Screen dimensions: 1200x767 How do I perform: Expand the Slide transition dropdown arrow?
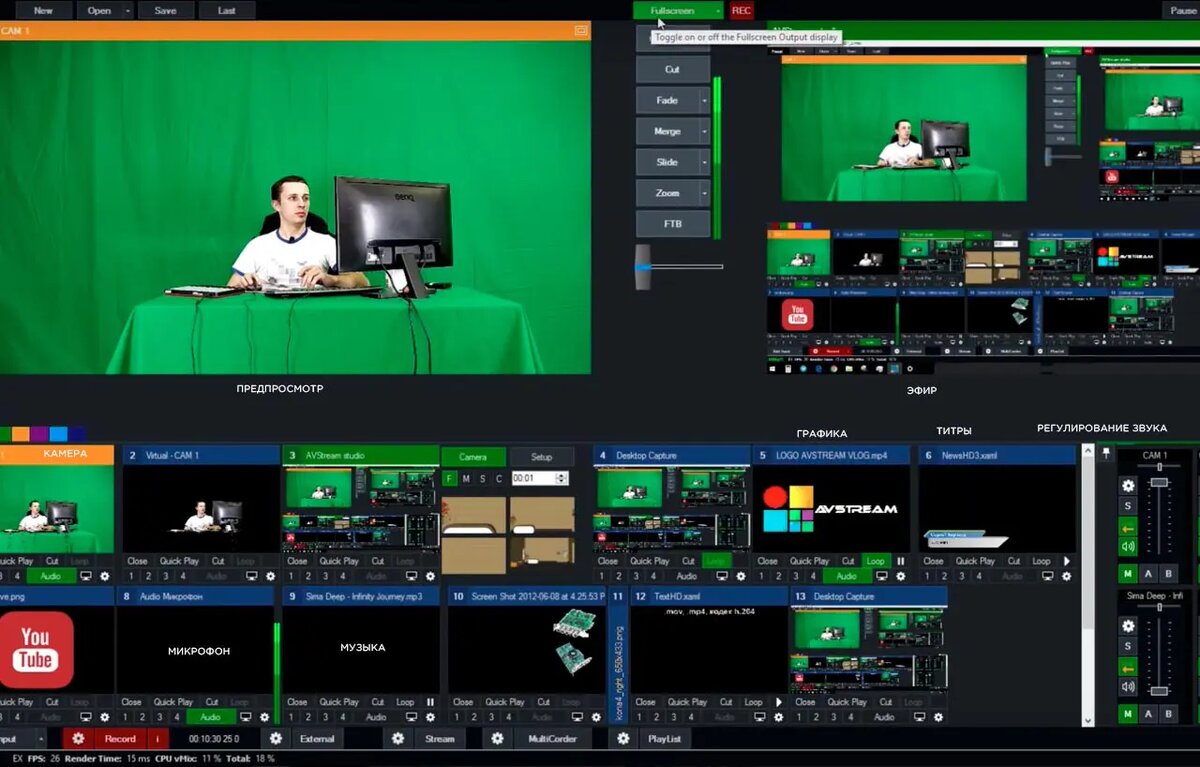coord(705,162)
